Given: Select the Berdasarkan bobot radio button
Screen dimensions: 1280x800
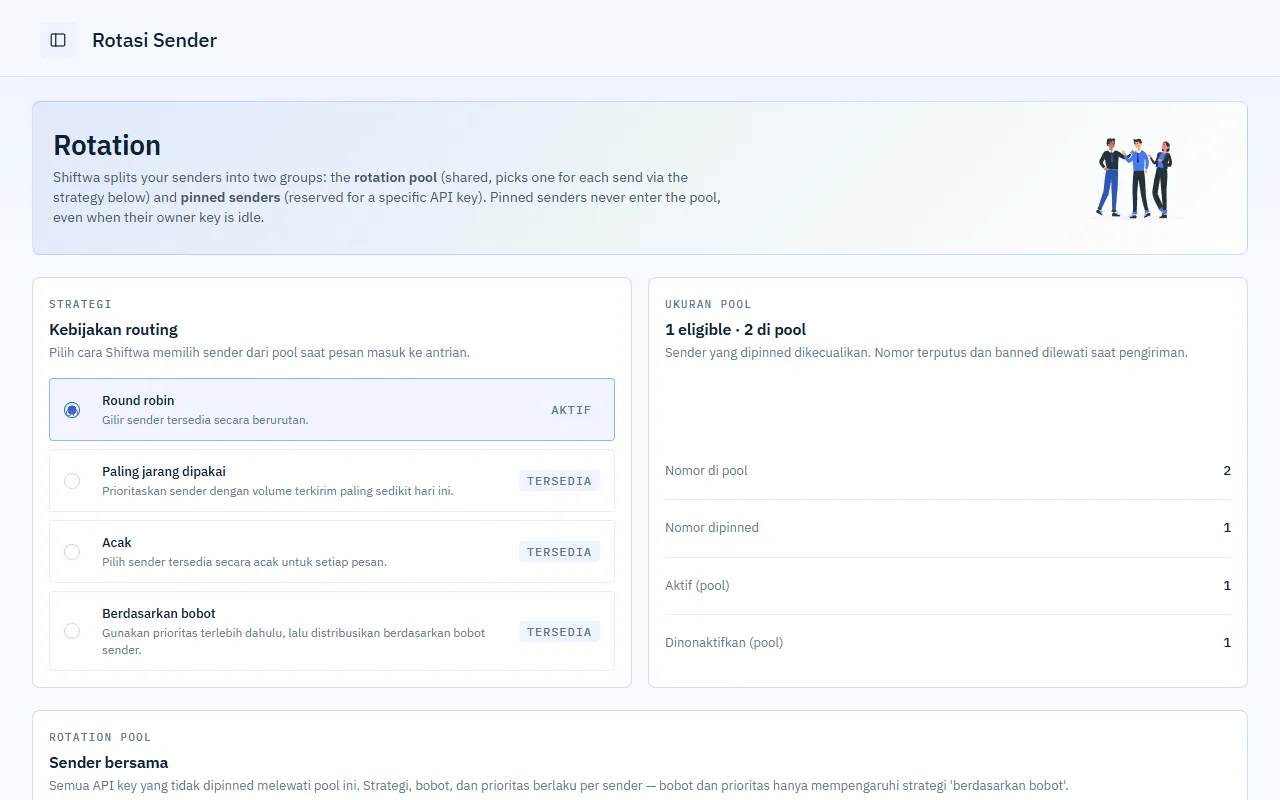Looking at the screenshot, I should pyautogui.click(x=72, y=631).
